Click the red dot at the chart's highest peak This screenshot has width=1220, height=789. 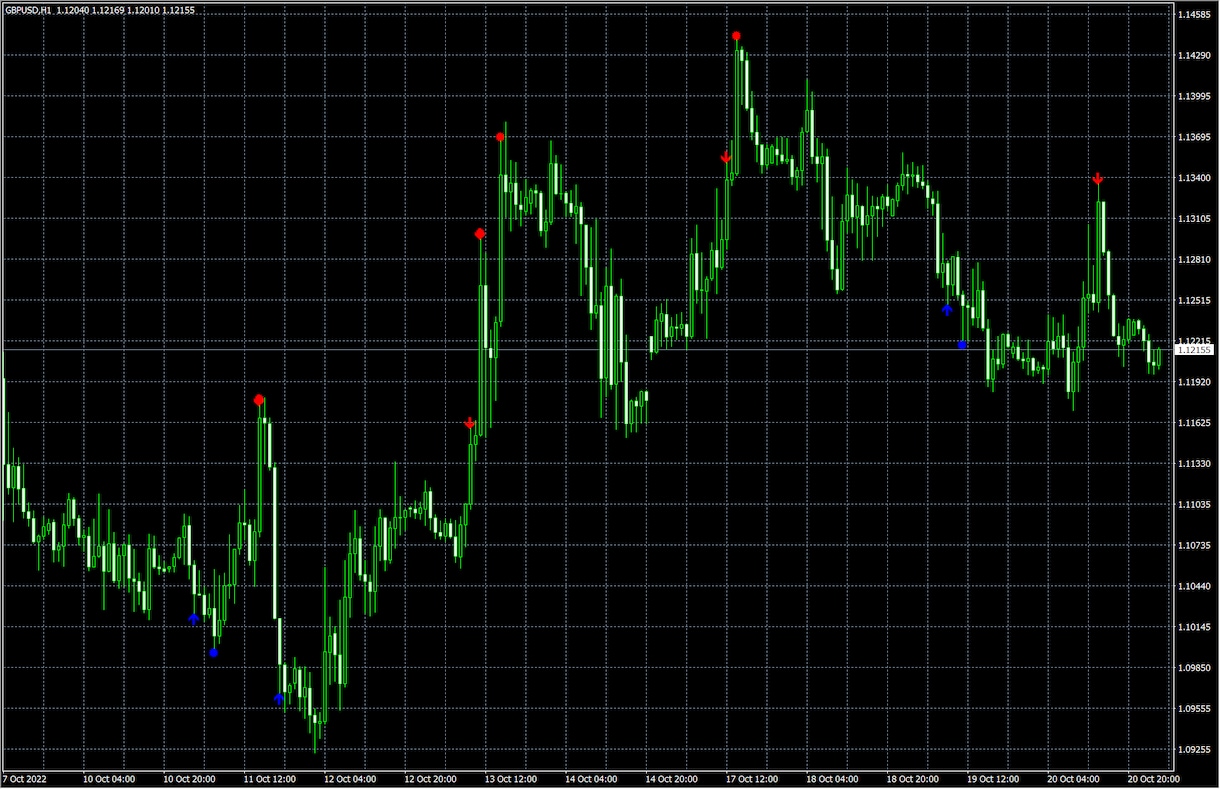coord(736,36)
